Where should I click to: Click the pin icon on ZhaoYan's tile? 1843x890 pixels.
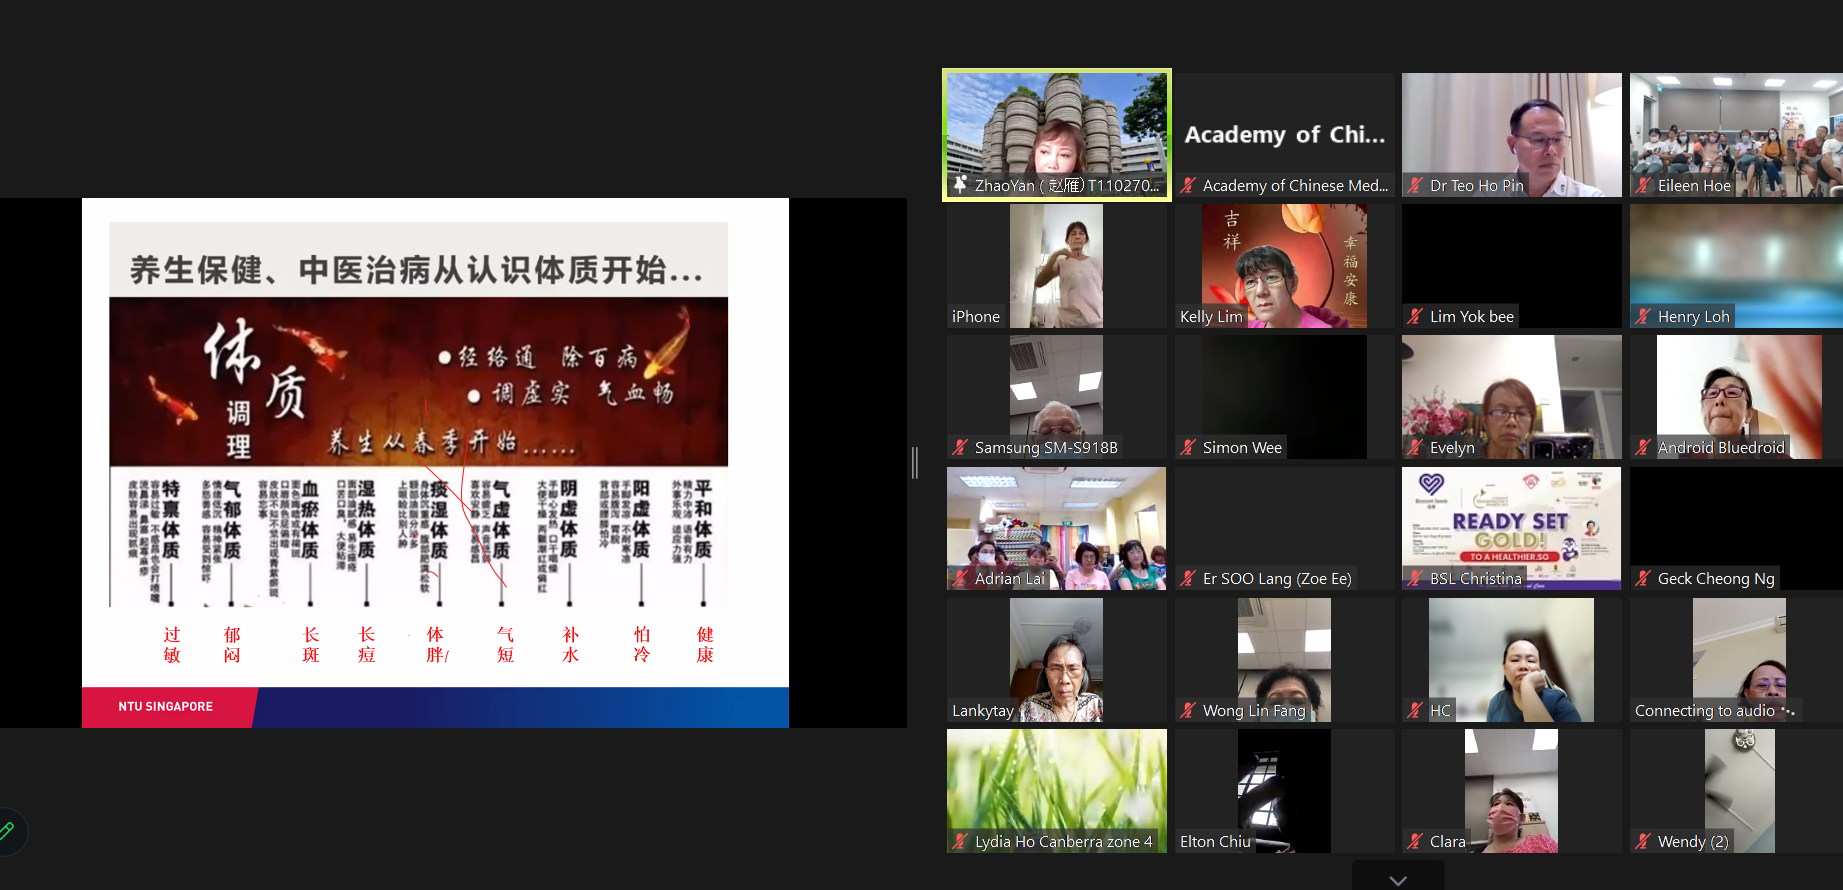coord(960,185)
